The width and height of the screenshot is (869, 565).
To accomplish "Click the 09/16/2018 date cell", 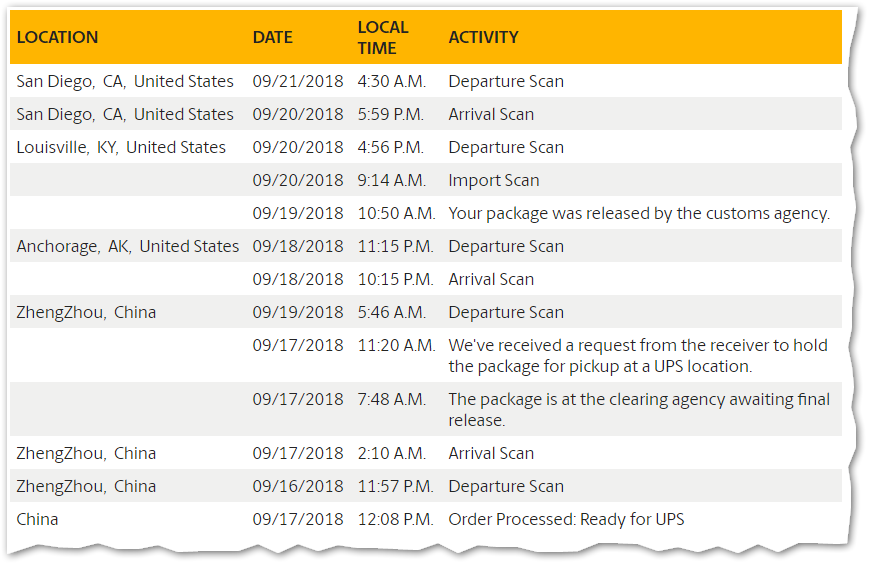I will [x=298, y=486].
